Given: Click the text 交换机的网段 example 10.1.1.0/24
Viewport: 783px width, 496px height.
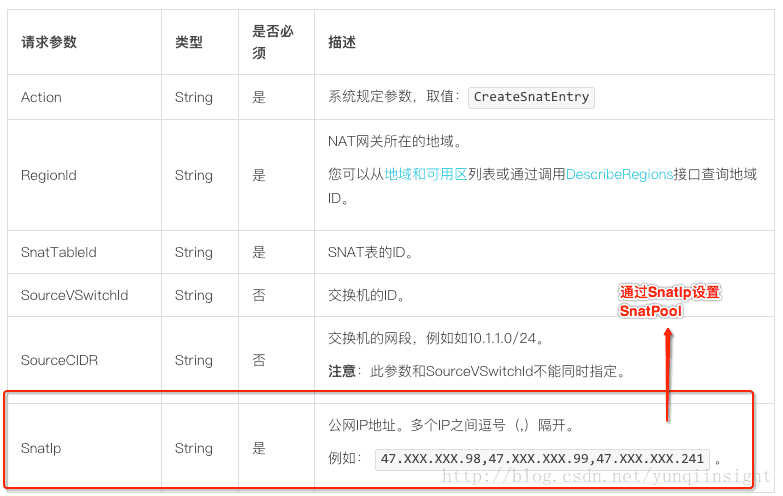Looking at the screenshot, I should tap(435, 338).
